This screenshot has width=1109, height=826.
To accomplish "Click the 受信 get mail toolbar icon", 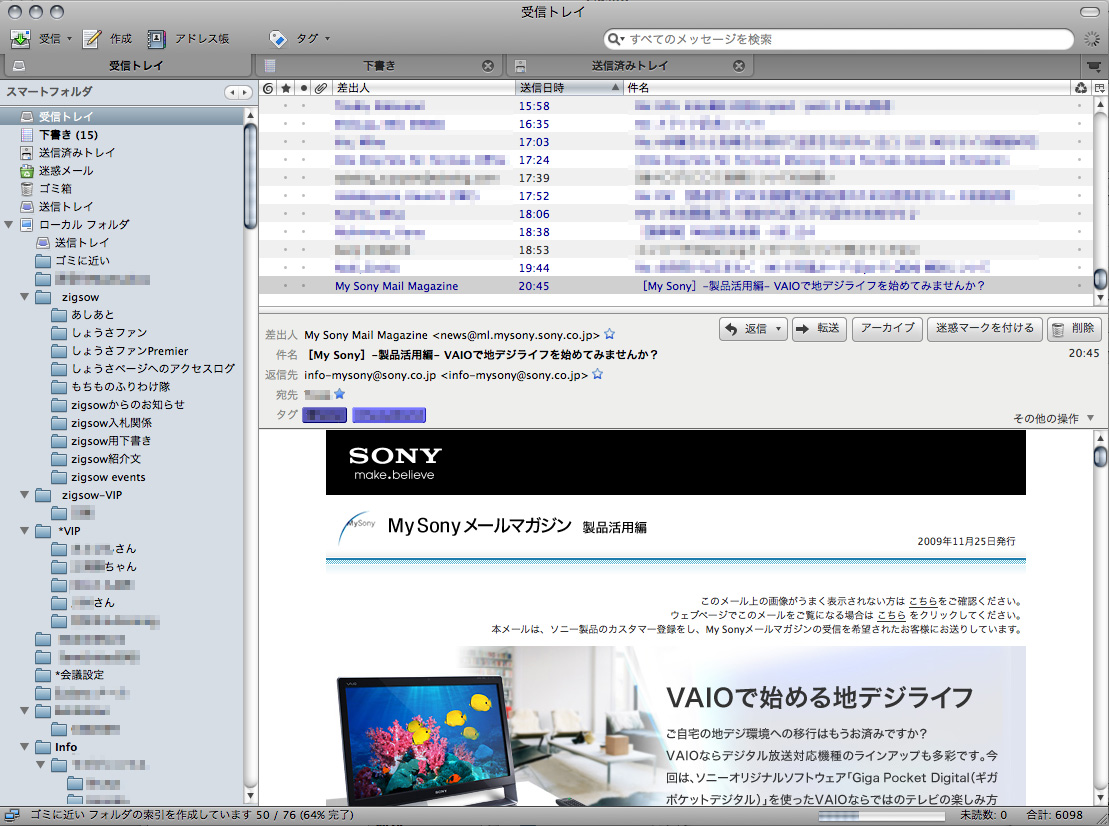I will 20,39.
